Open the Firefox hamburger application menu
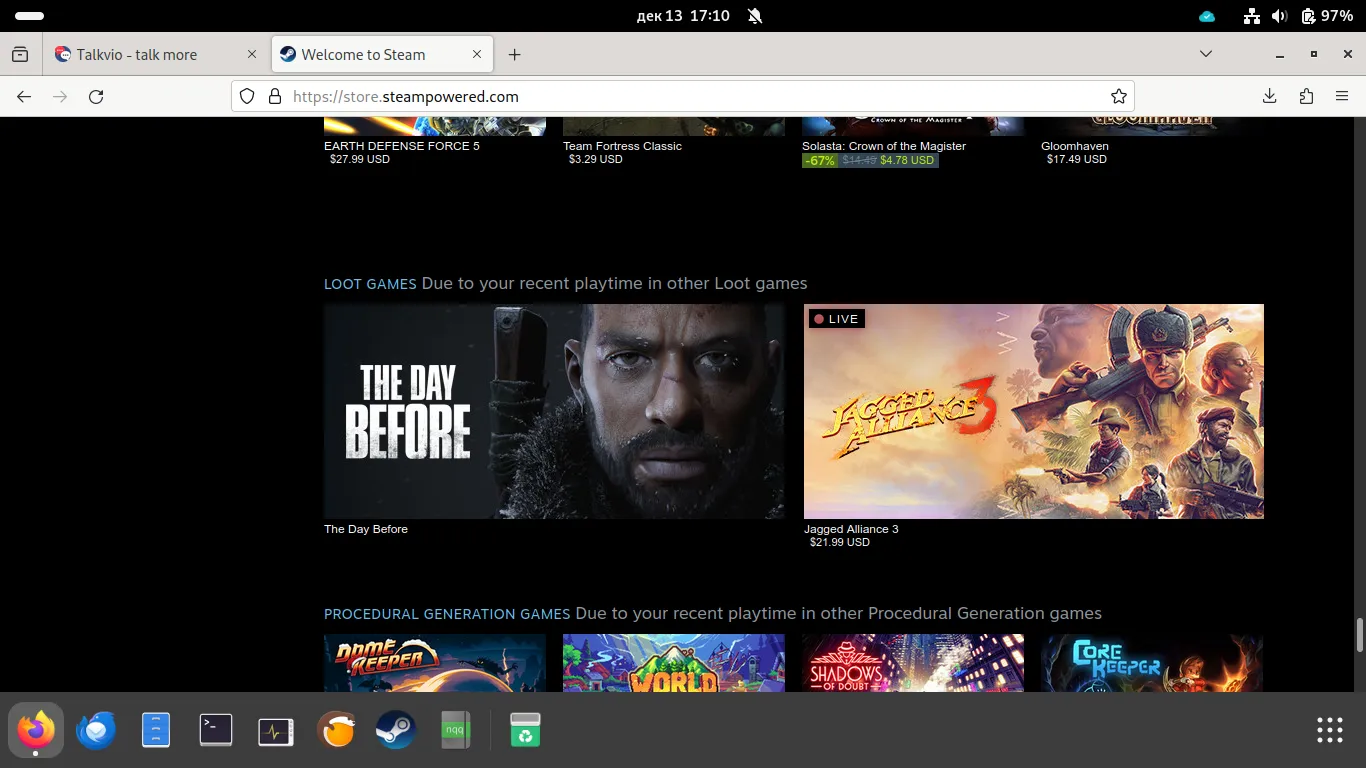 (x=1342, y=97)
